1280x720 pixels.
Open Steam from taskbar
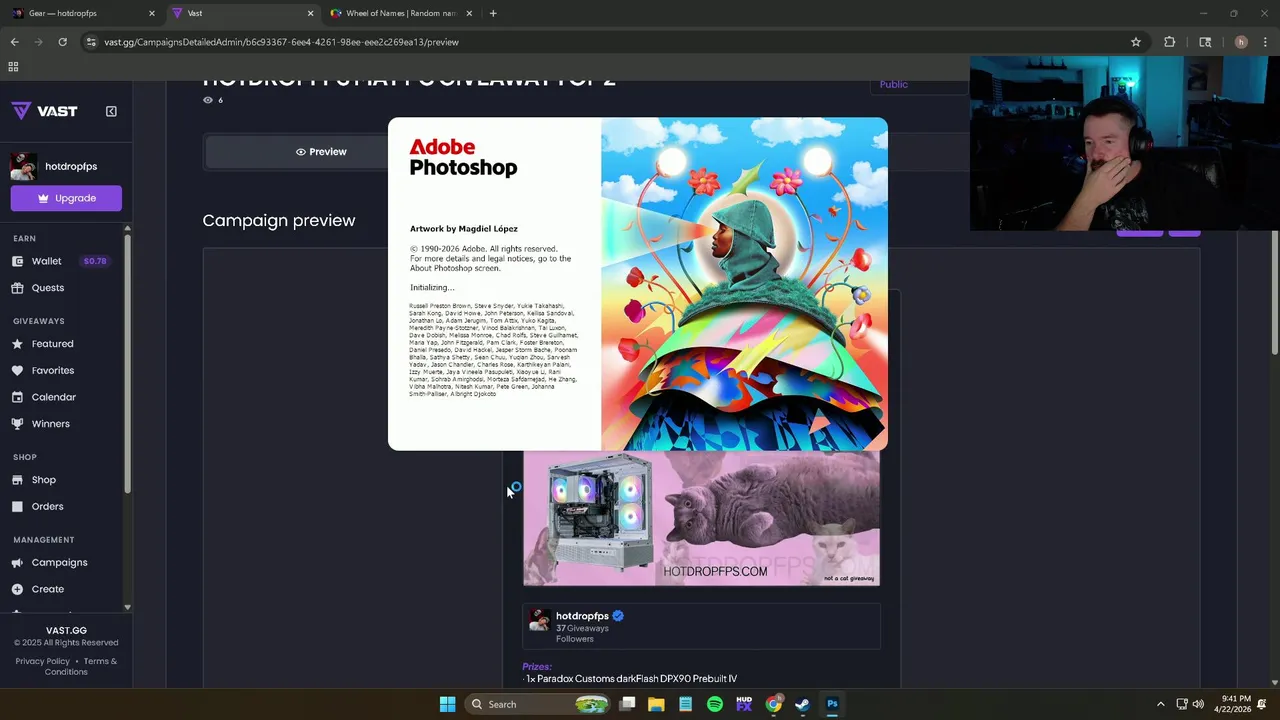tap(802, 704)
